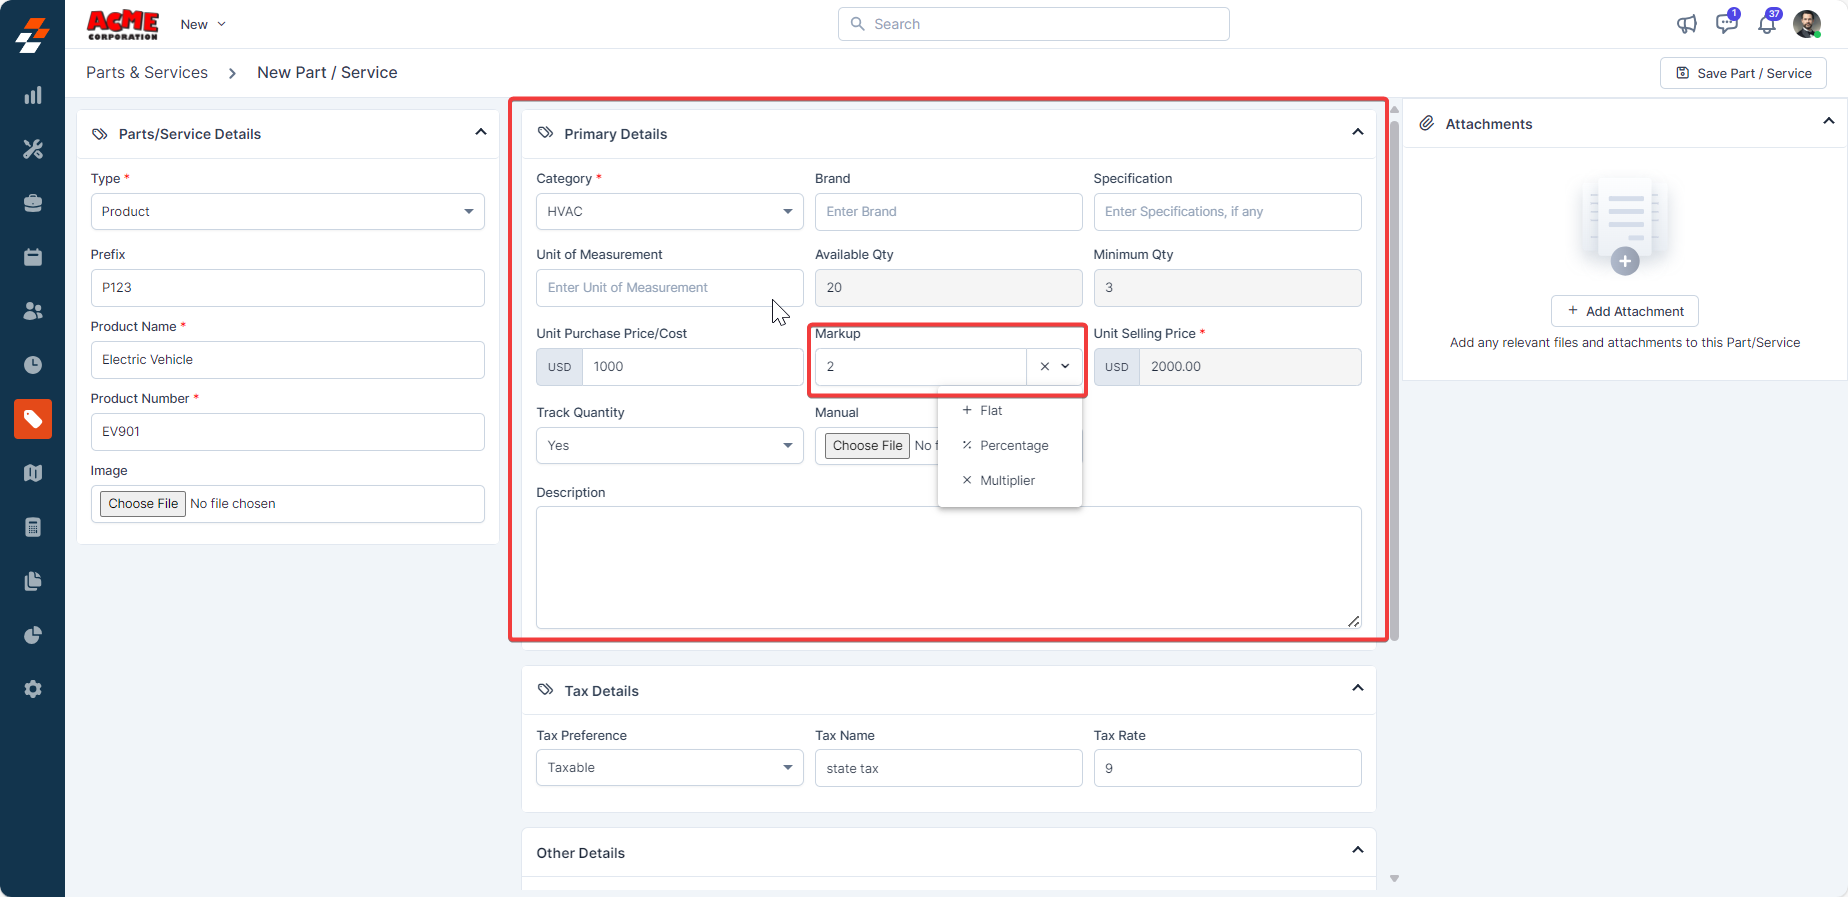Image resolution: width=1848 pixels, height=897 pixels.
Task: Open the map icon in sidebar
Action: point(33,473)
